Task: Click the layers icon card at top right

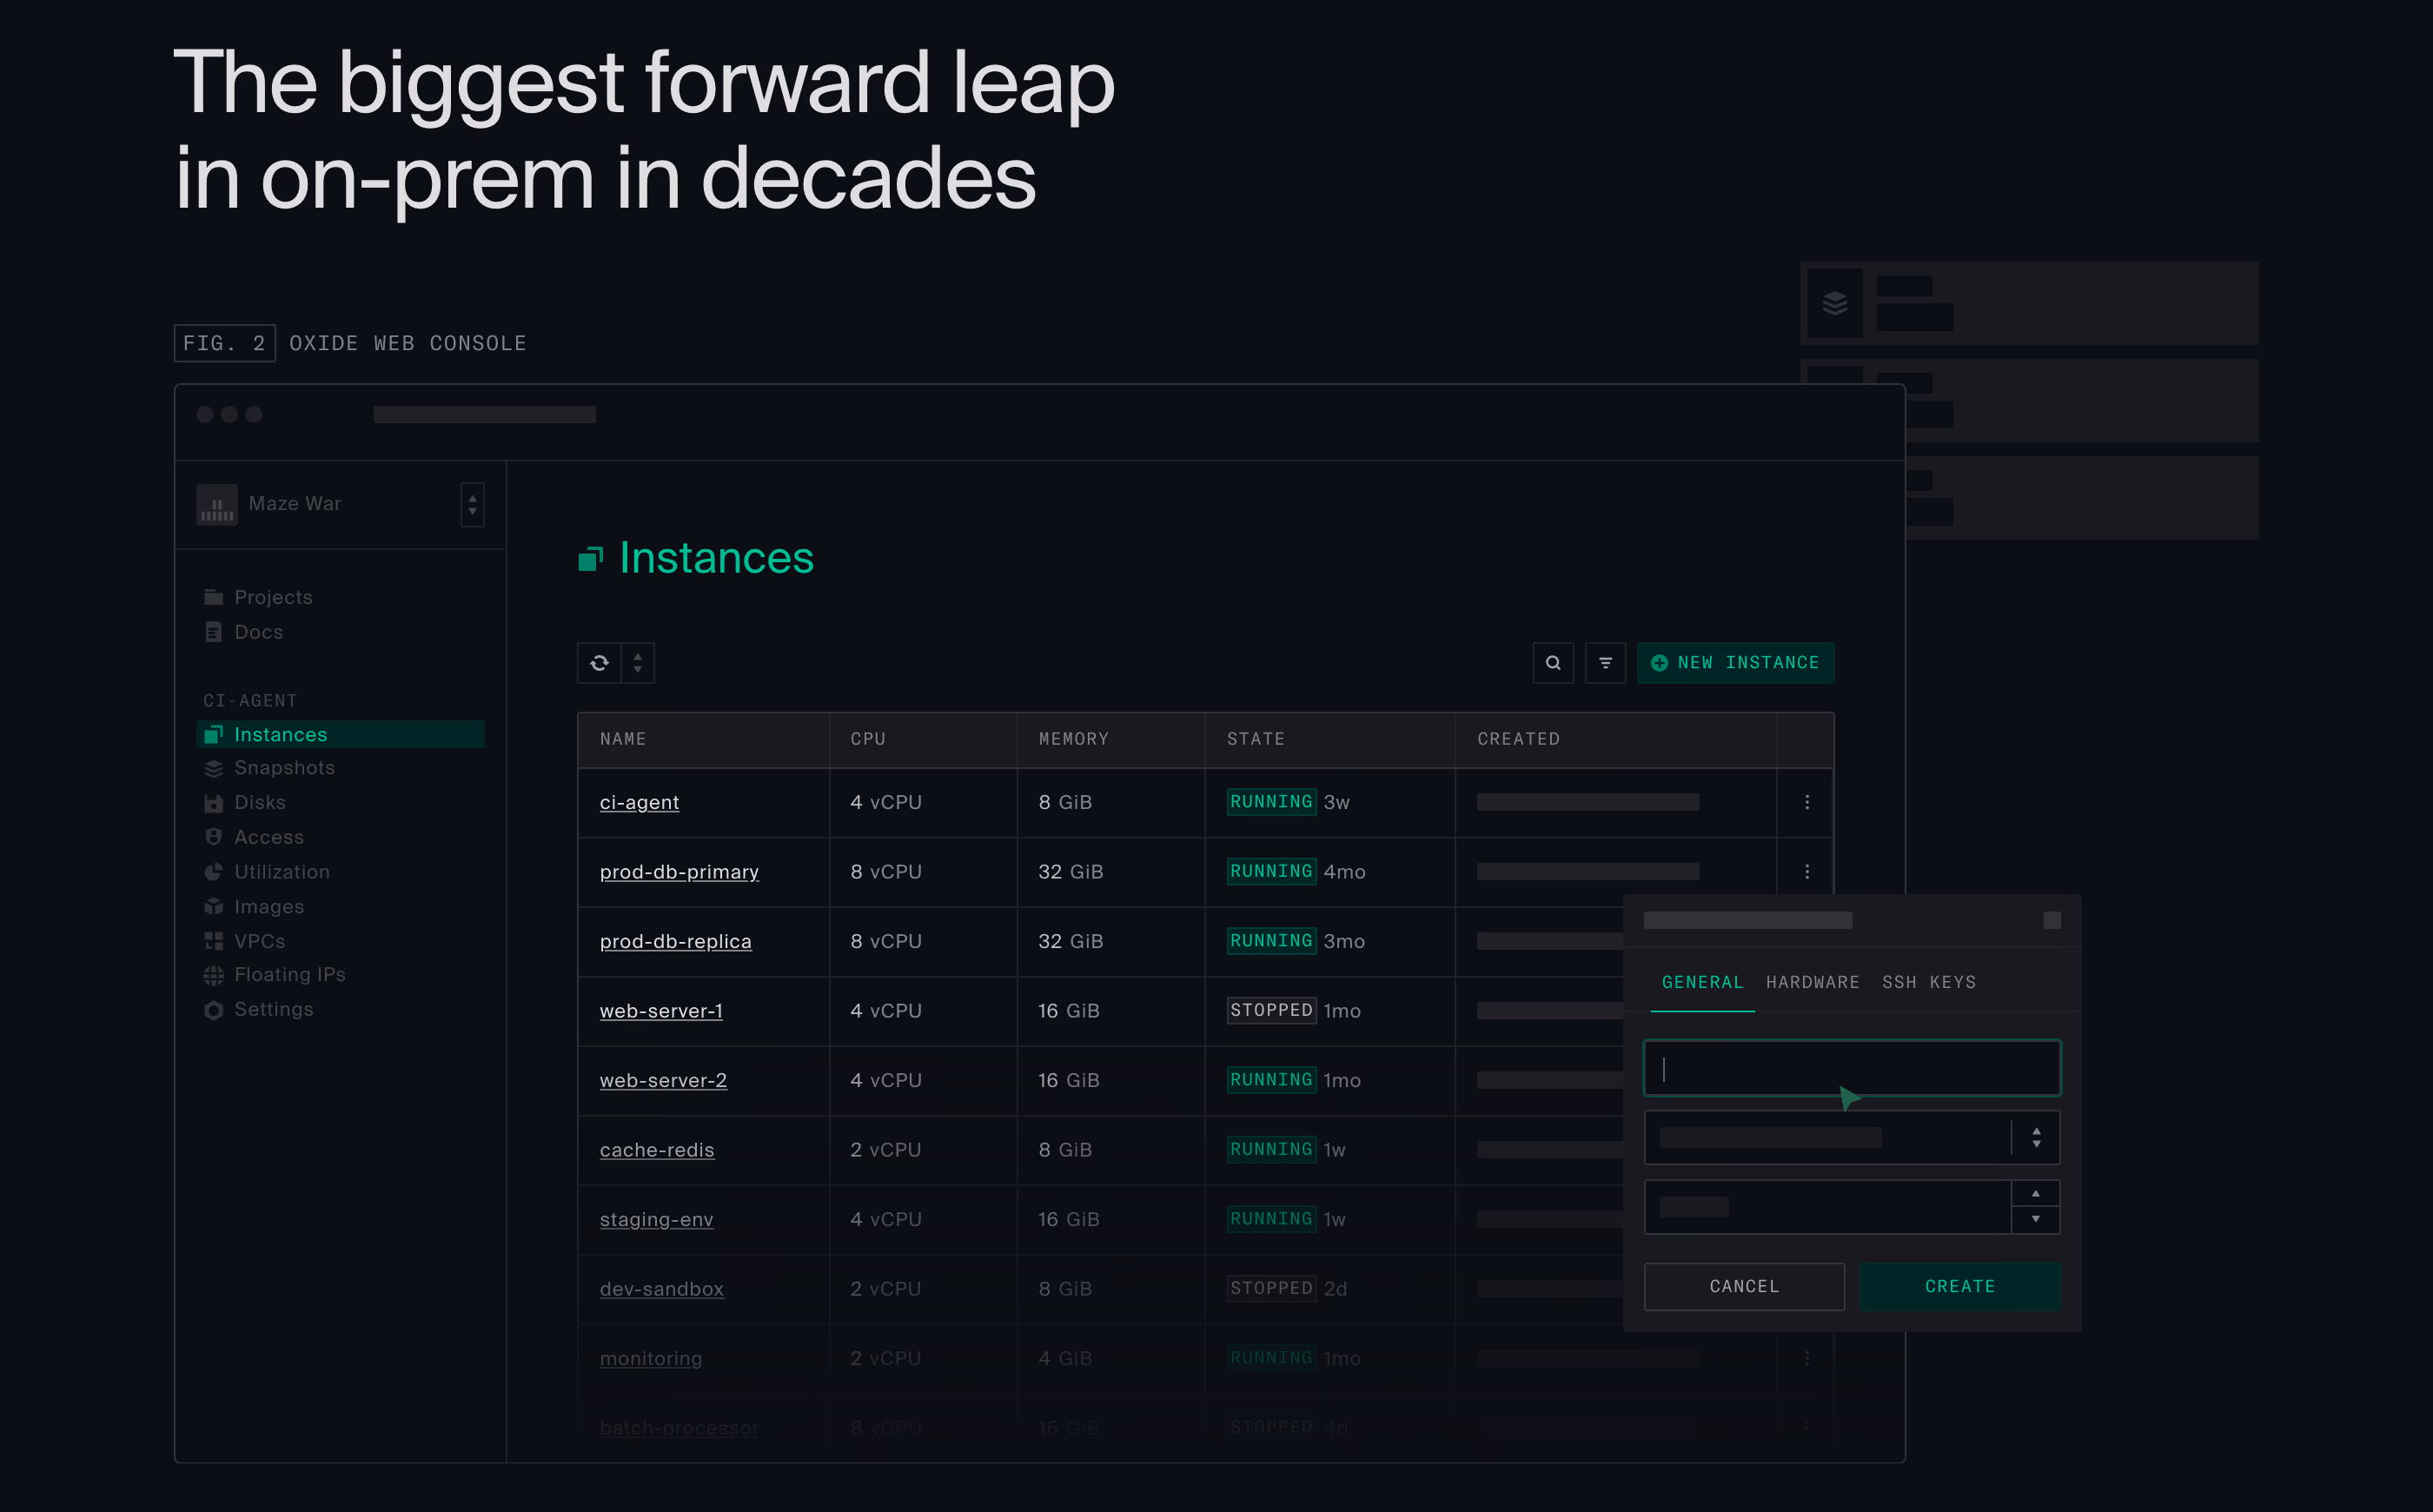Action: click(x=1834, y=303)
